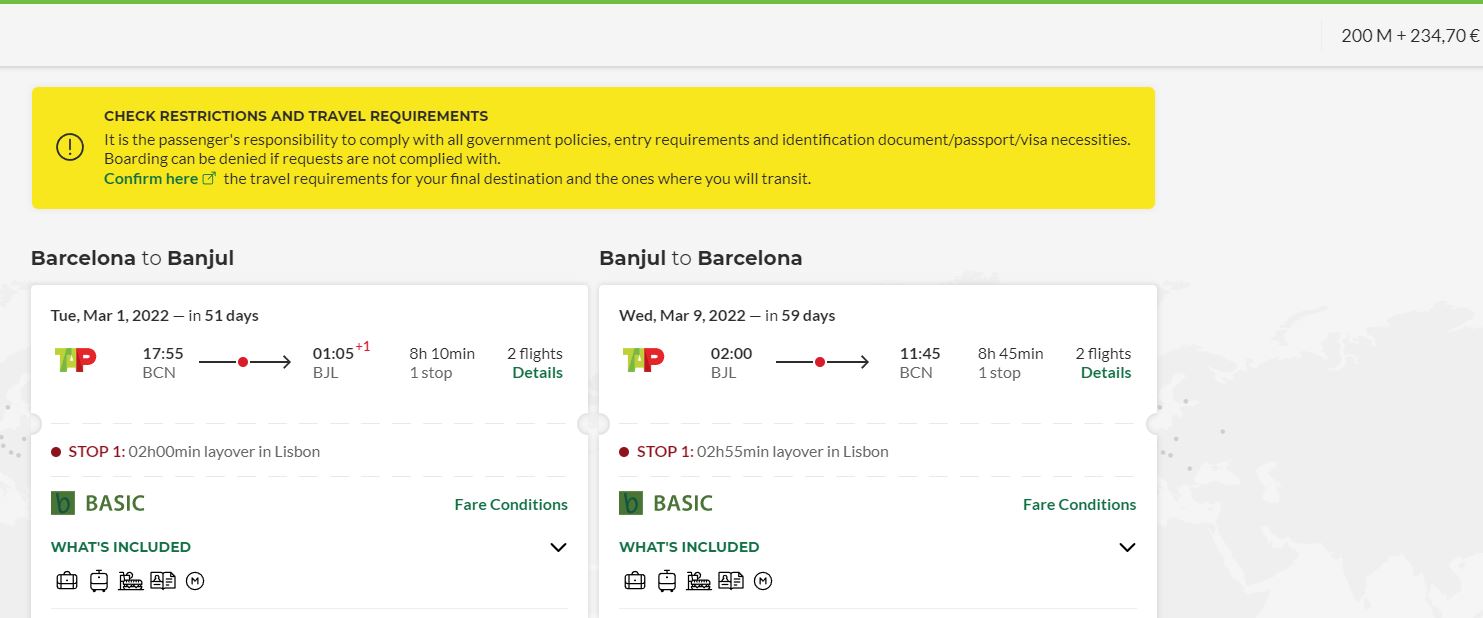This screenshot has height=618, width=1483.
Task: Click miles 'M' circle icon on return card
Action: coord(763,580)
